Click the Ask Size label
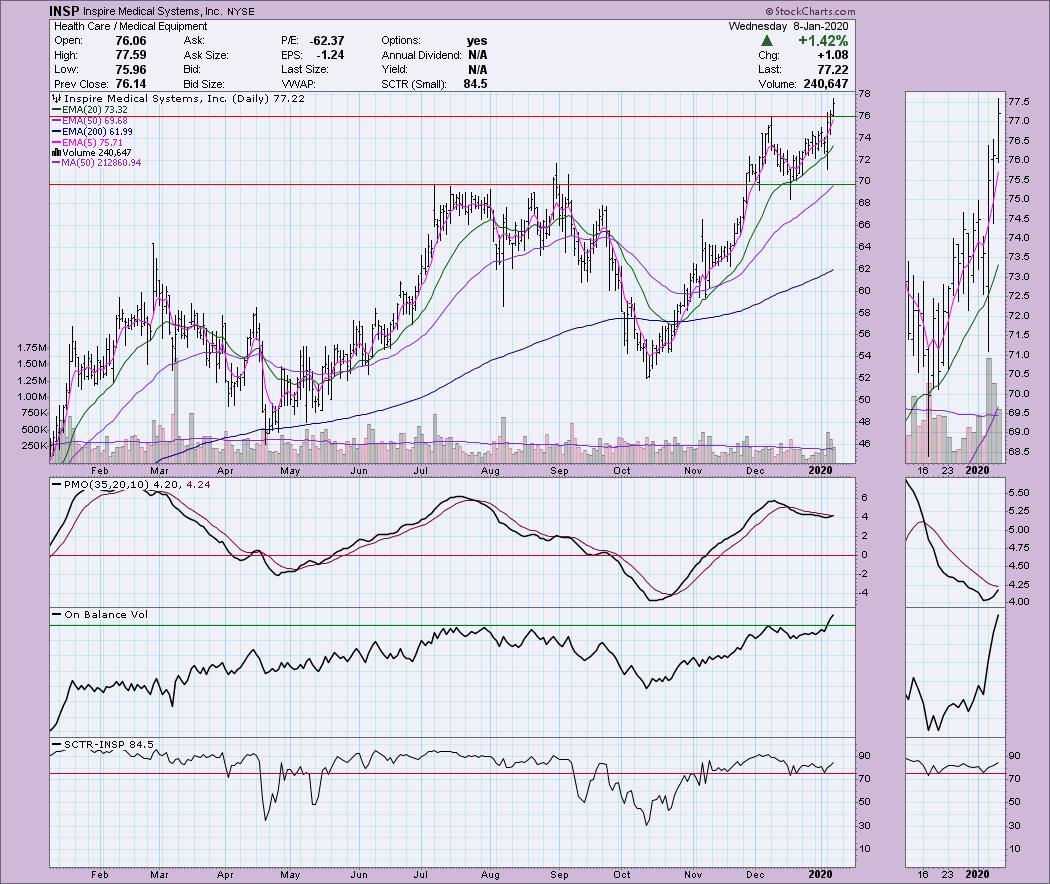Screen dimensions: 1050x884 (206, 55)
